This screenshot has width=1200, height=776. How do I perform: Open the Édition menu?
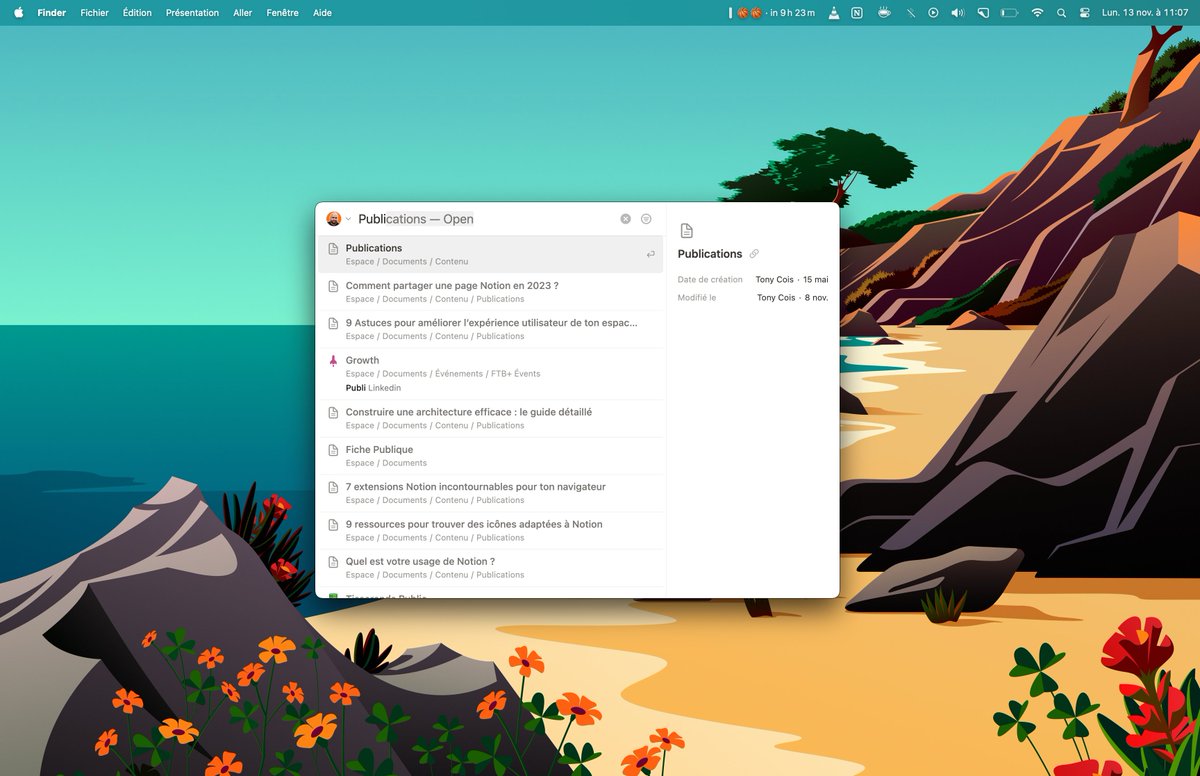pos(137,13)
